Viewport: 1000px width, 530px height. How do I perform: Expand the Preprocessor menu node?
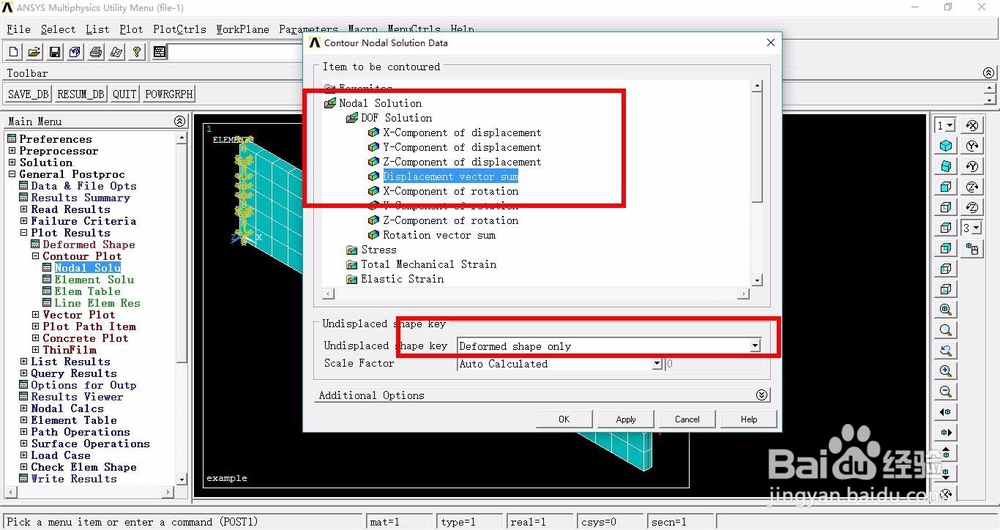tap(11, 151)
